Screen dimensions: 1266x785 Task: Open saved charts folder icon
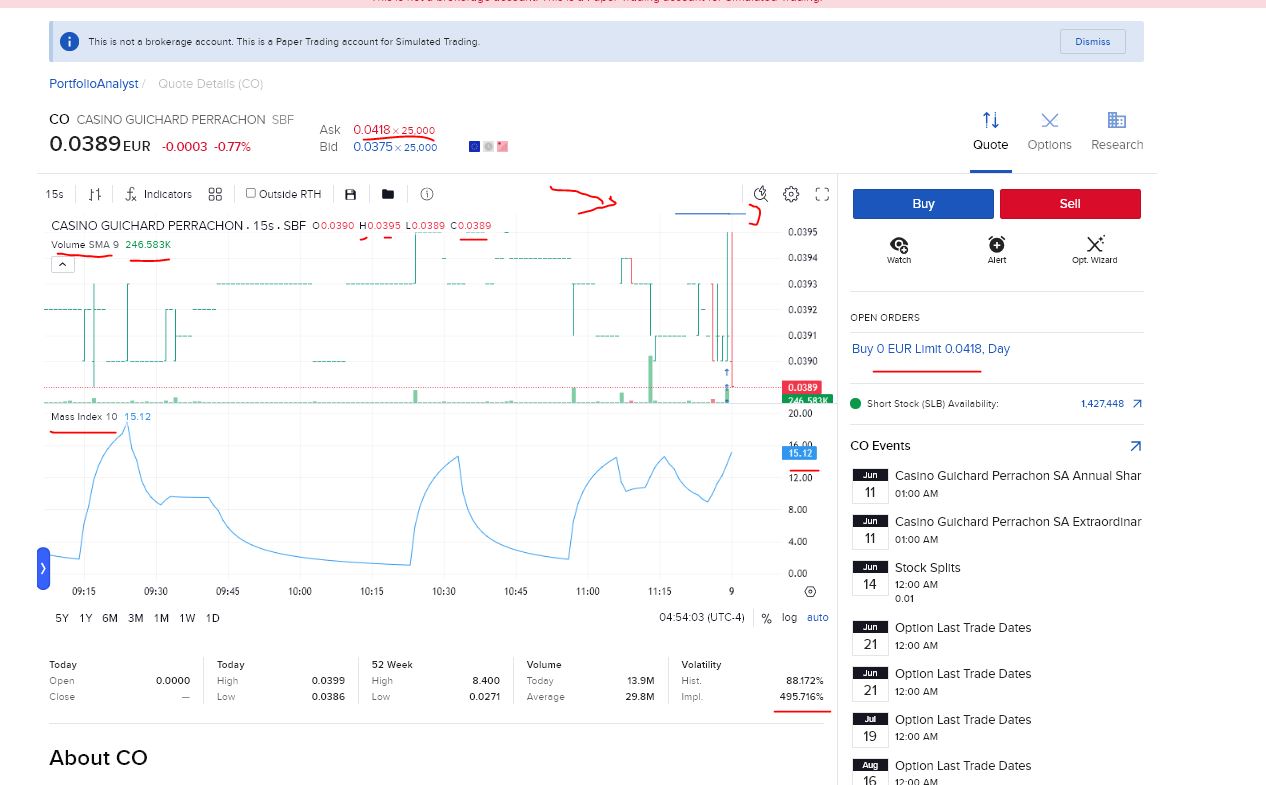pyautogui.click(x=388, y=194)
